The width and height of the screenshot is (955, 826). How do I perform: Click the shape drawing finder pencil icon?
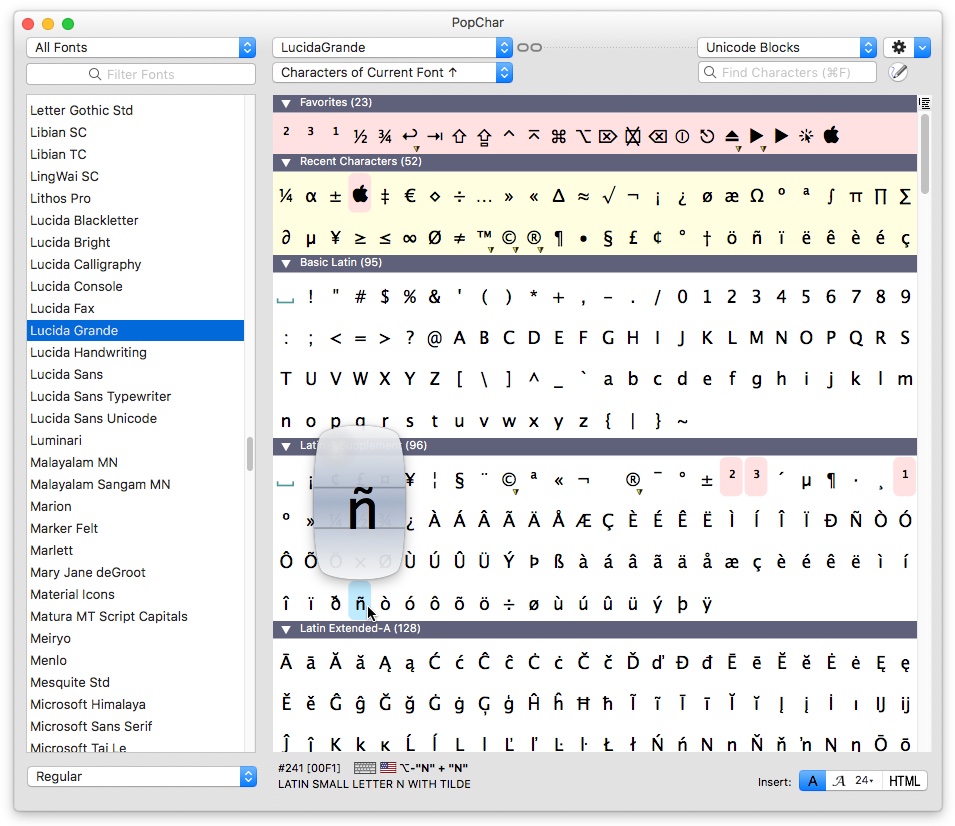tap(898, 72)
